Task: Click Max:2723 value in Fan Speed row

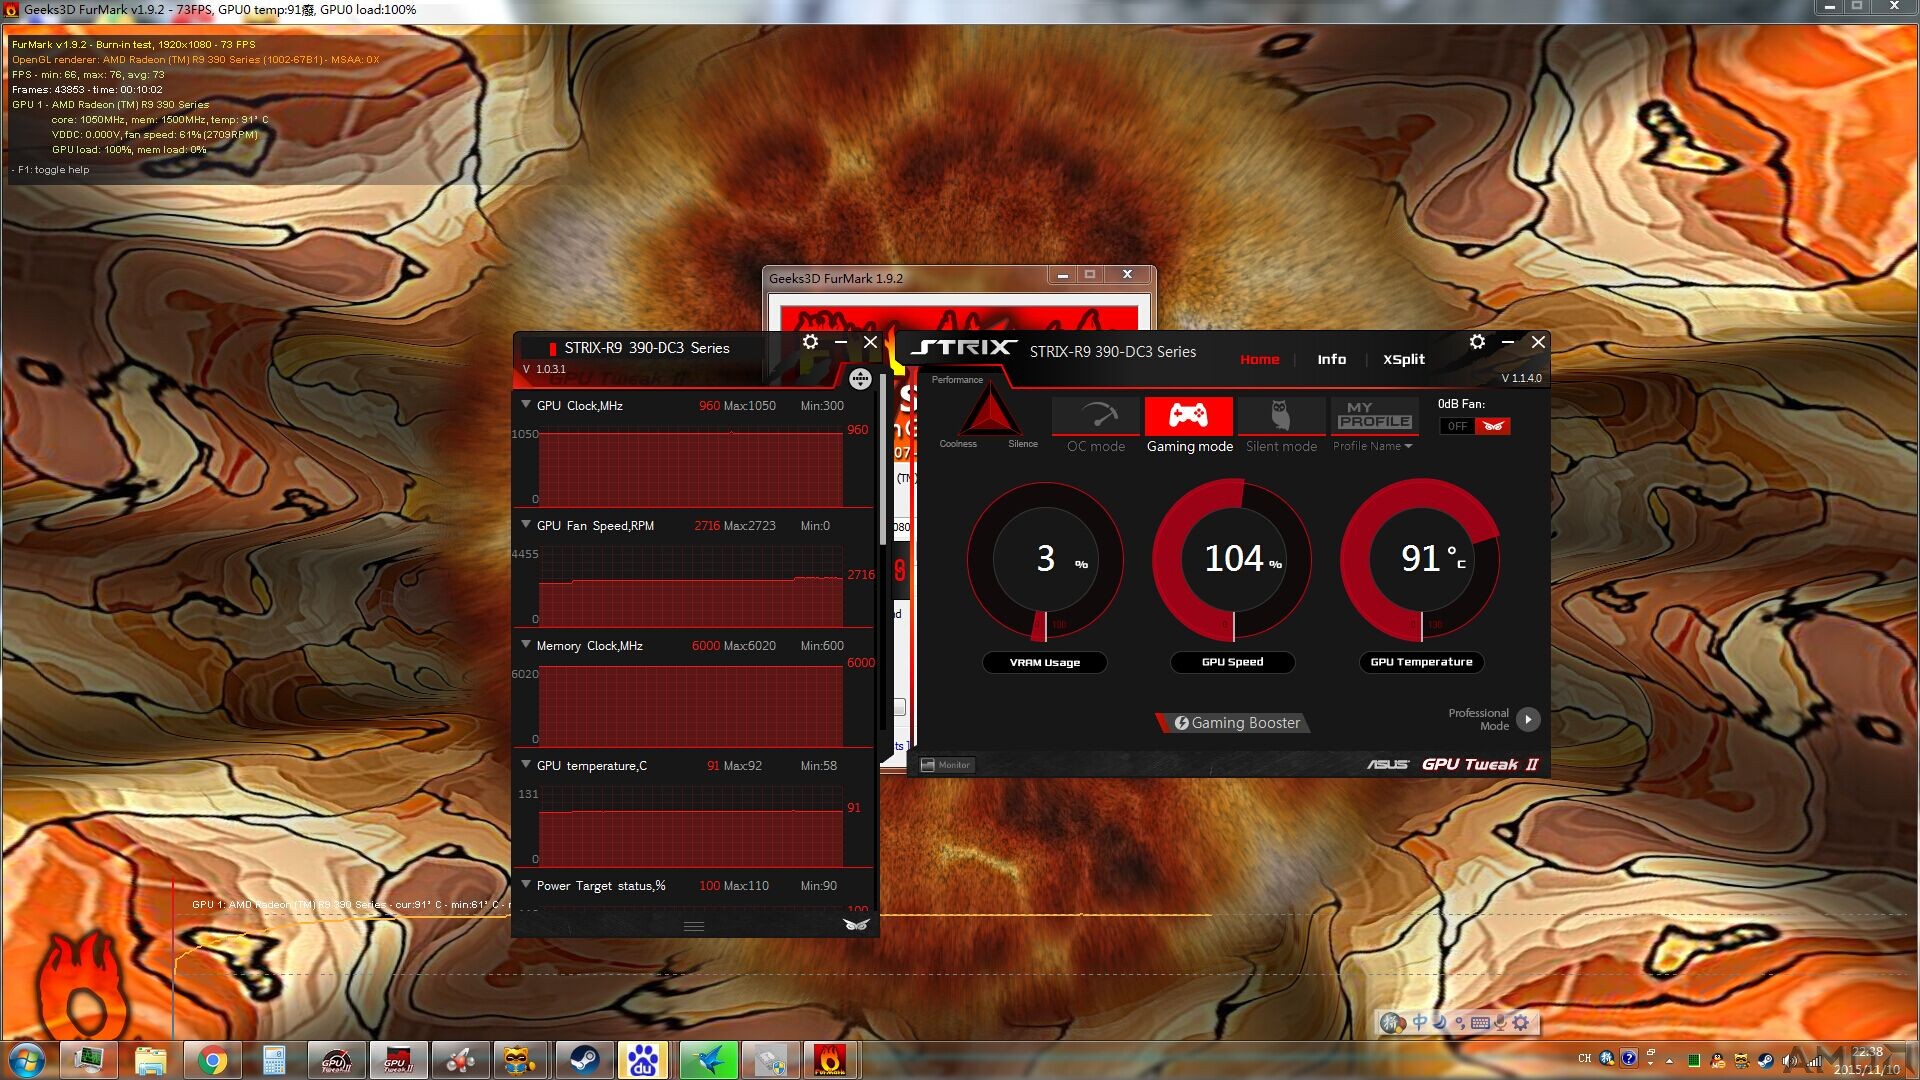Action: pos(749,525)
